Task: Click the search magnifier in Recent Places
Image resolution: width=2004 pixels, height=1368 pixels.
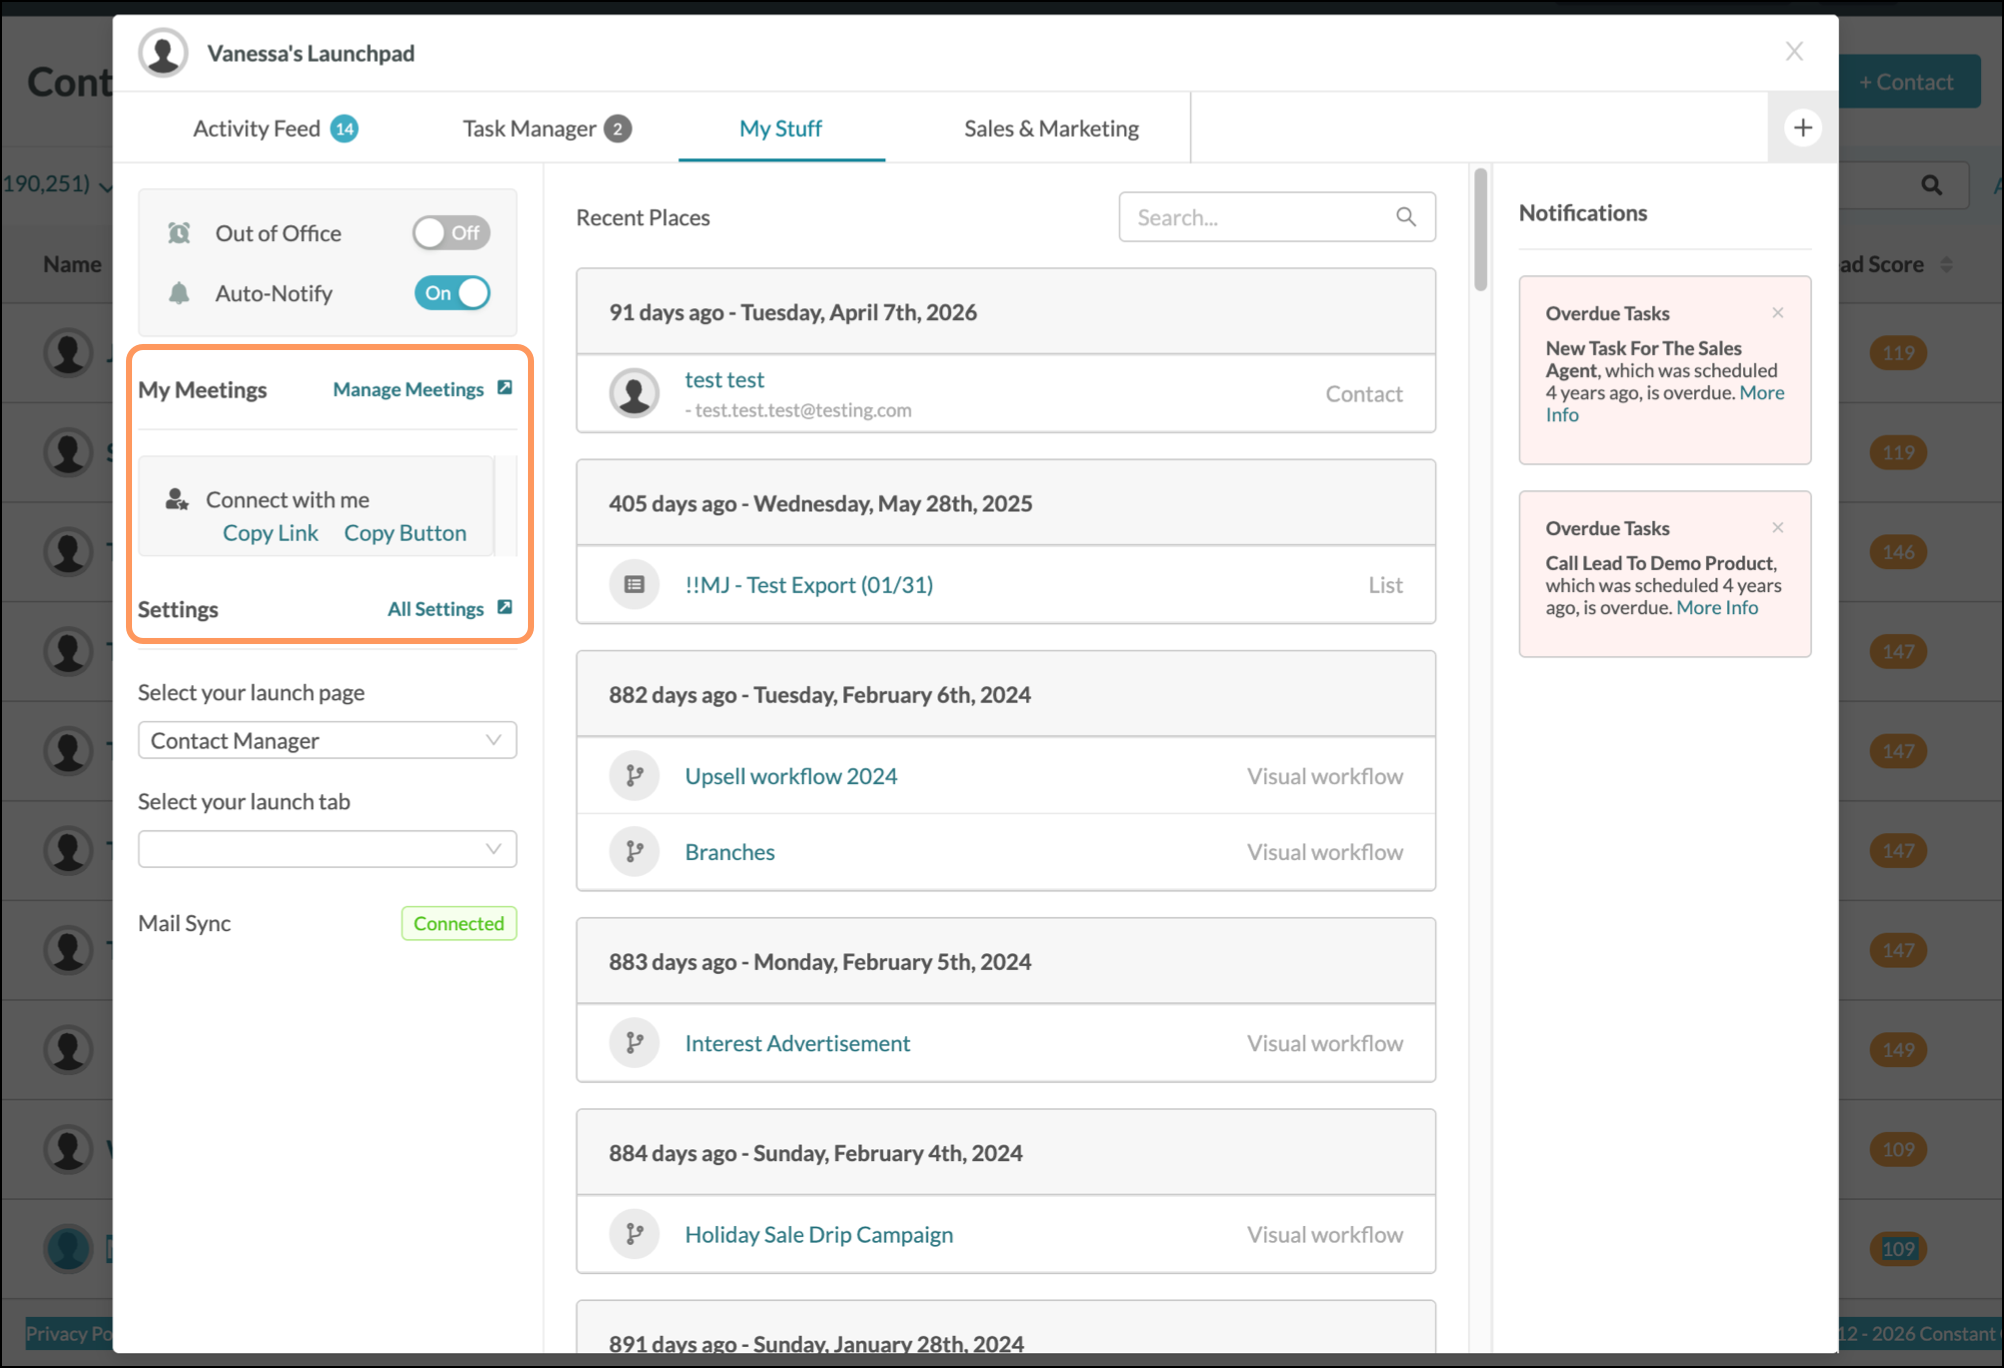Action: click(1406, 217)
